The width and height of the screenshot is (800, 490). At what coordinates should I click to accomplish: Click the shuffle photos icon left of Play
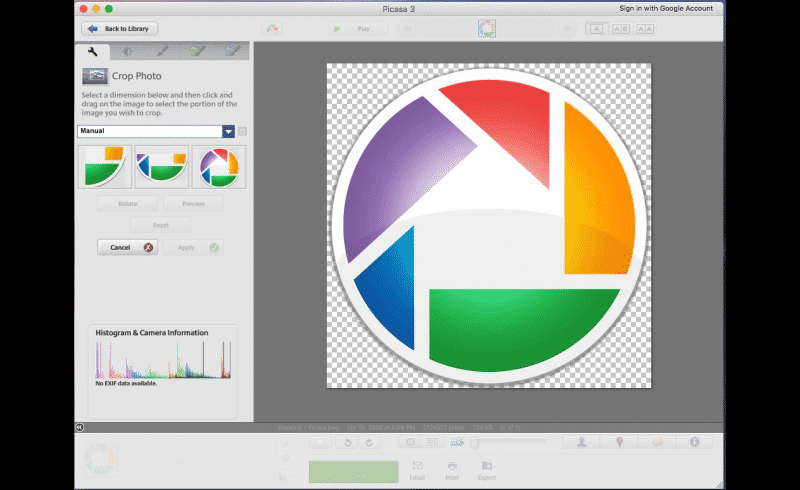click(x=272, y=29)
